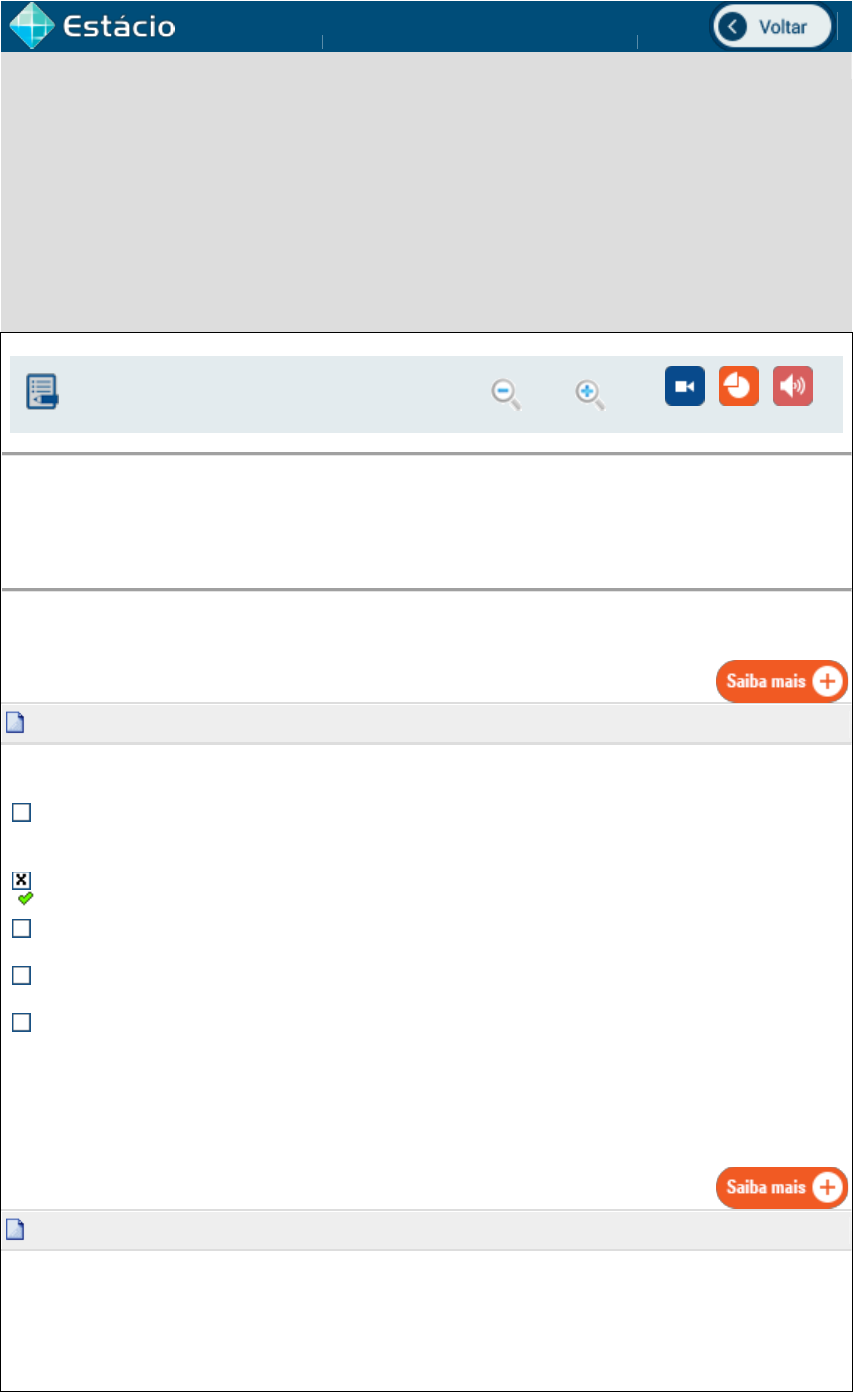853x1392 pixels.
Task: Toggle the X-marked answer checkbox
Action: [x=21, y=880]
